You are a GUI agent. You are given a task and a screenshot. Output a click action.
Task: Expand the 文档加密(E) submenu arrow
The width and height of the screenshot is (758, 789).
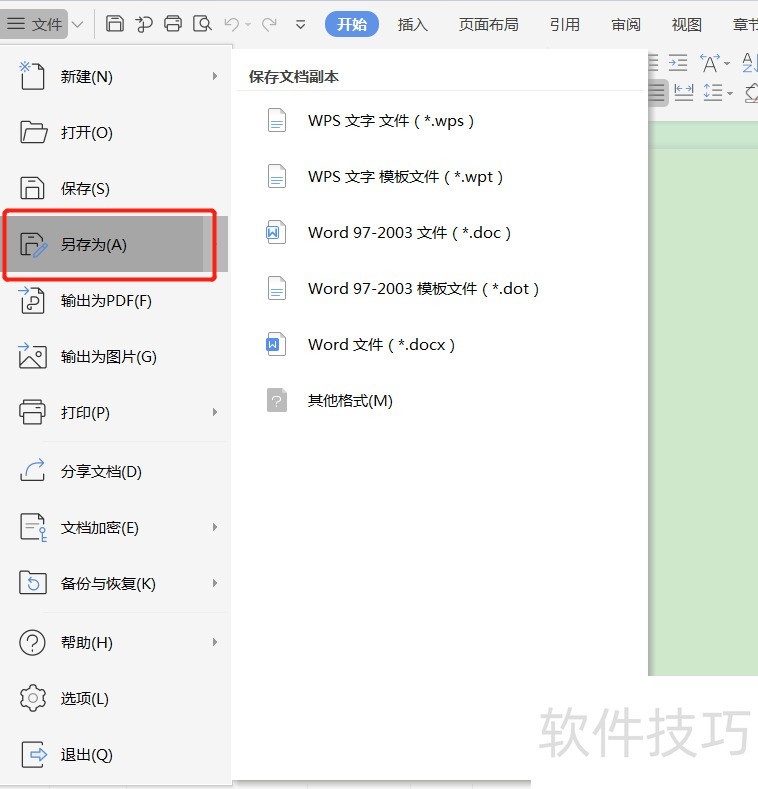click(x=215, y=527)
